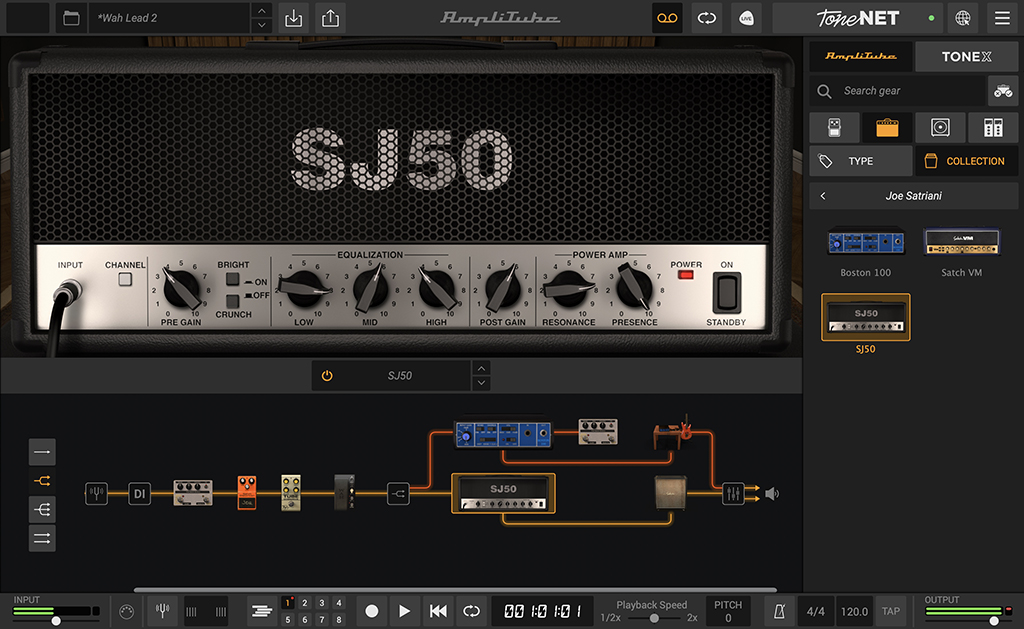
Task: Click the globe icon next to ToneNET
Action: 962,18
